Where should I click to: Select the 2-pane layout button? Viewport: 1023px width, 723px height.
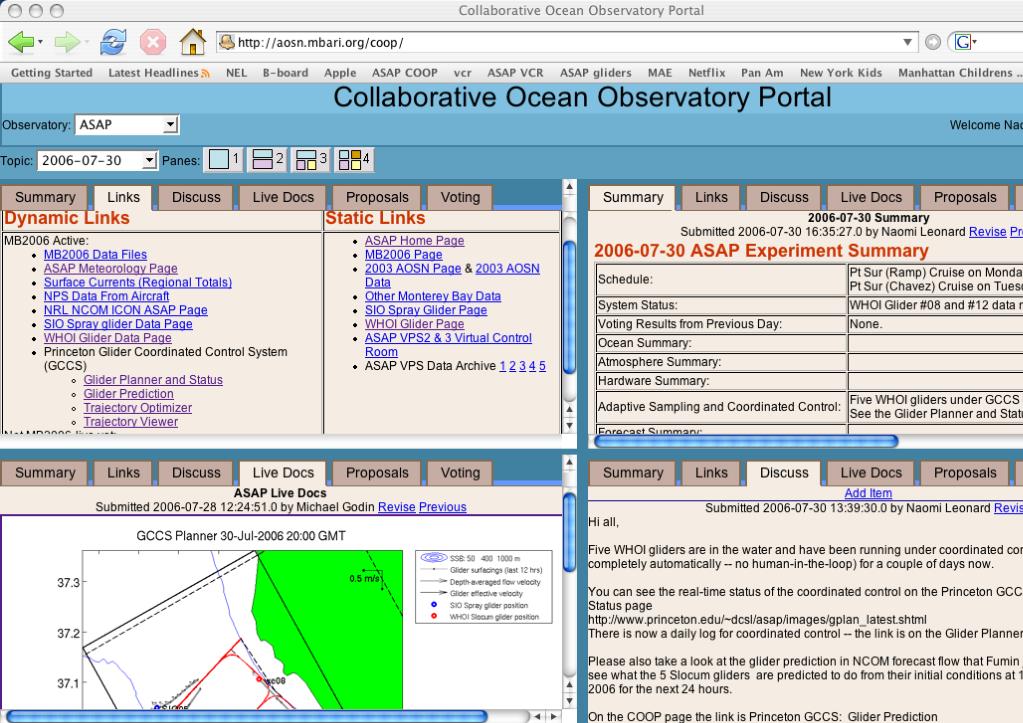click(267, 159)
